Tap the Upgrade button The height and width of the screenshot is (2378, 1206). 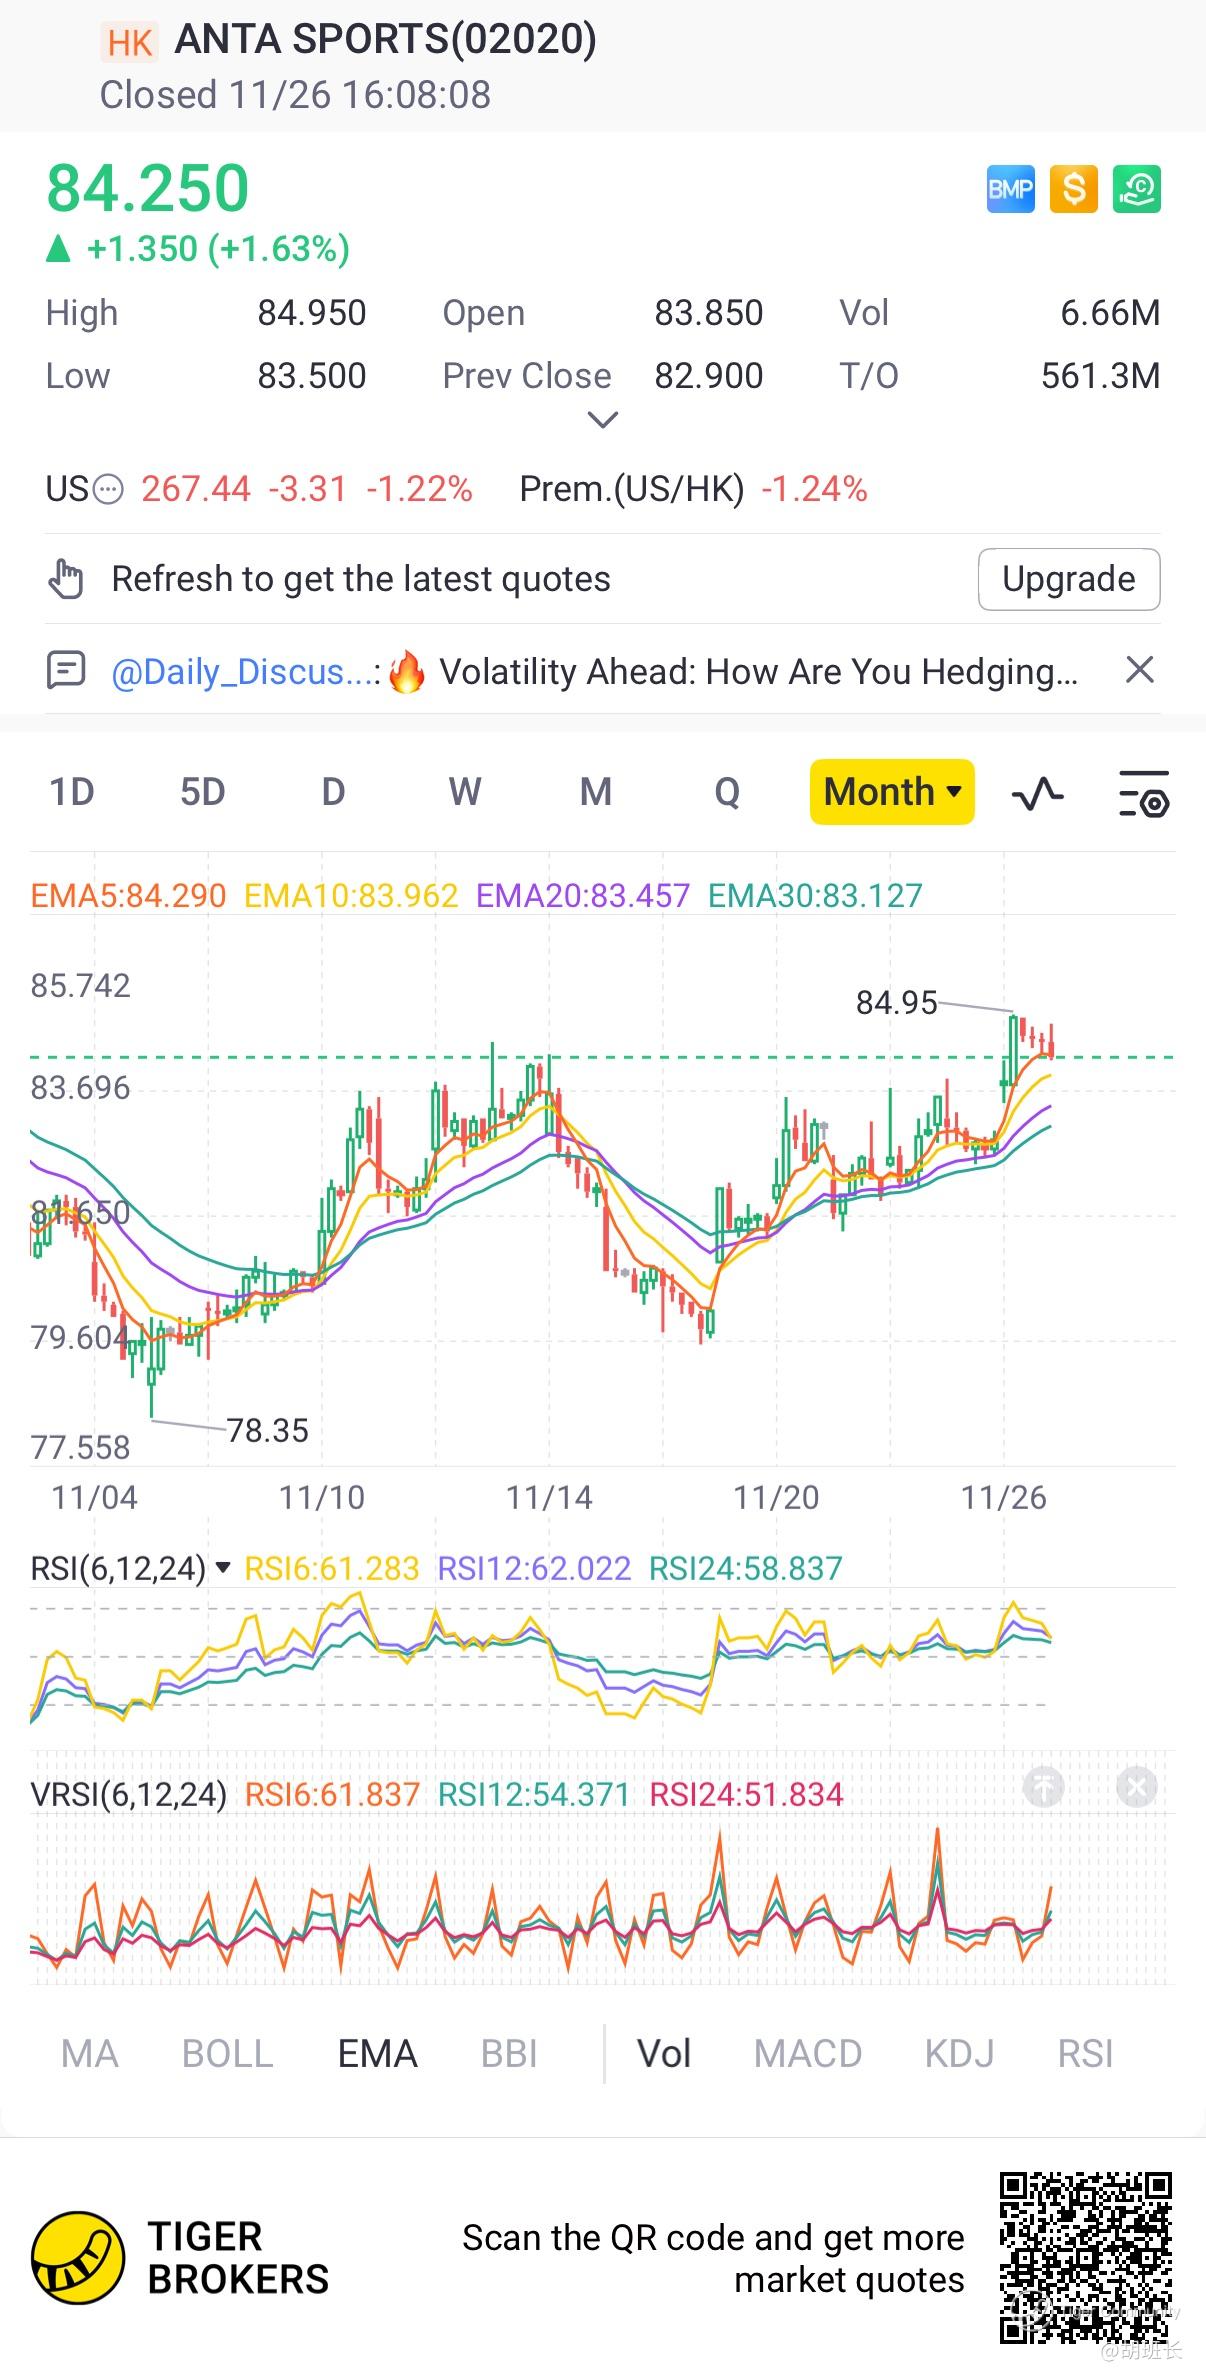click(1069, 579)
